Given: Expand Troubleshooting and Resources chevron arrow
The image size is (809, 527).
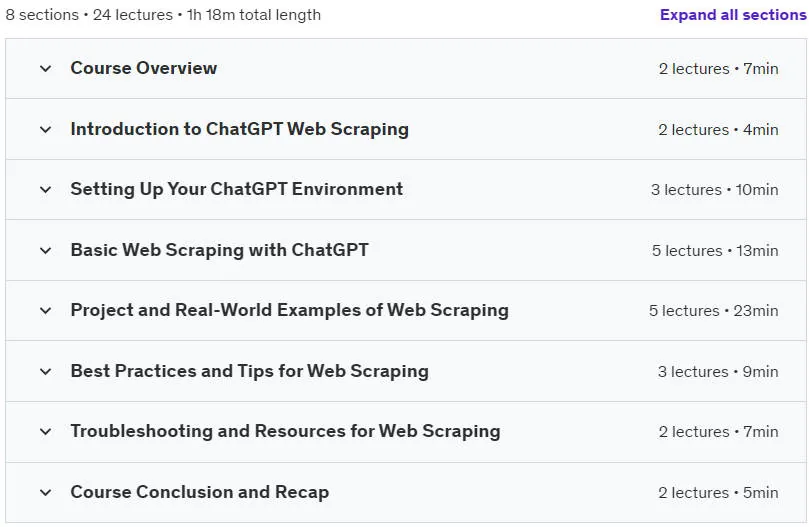Looking at the screenshot, I should [x=45, y=432].
